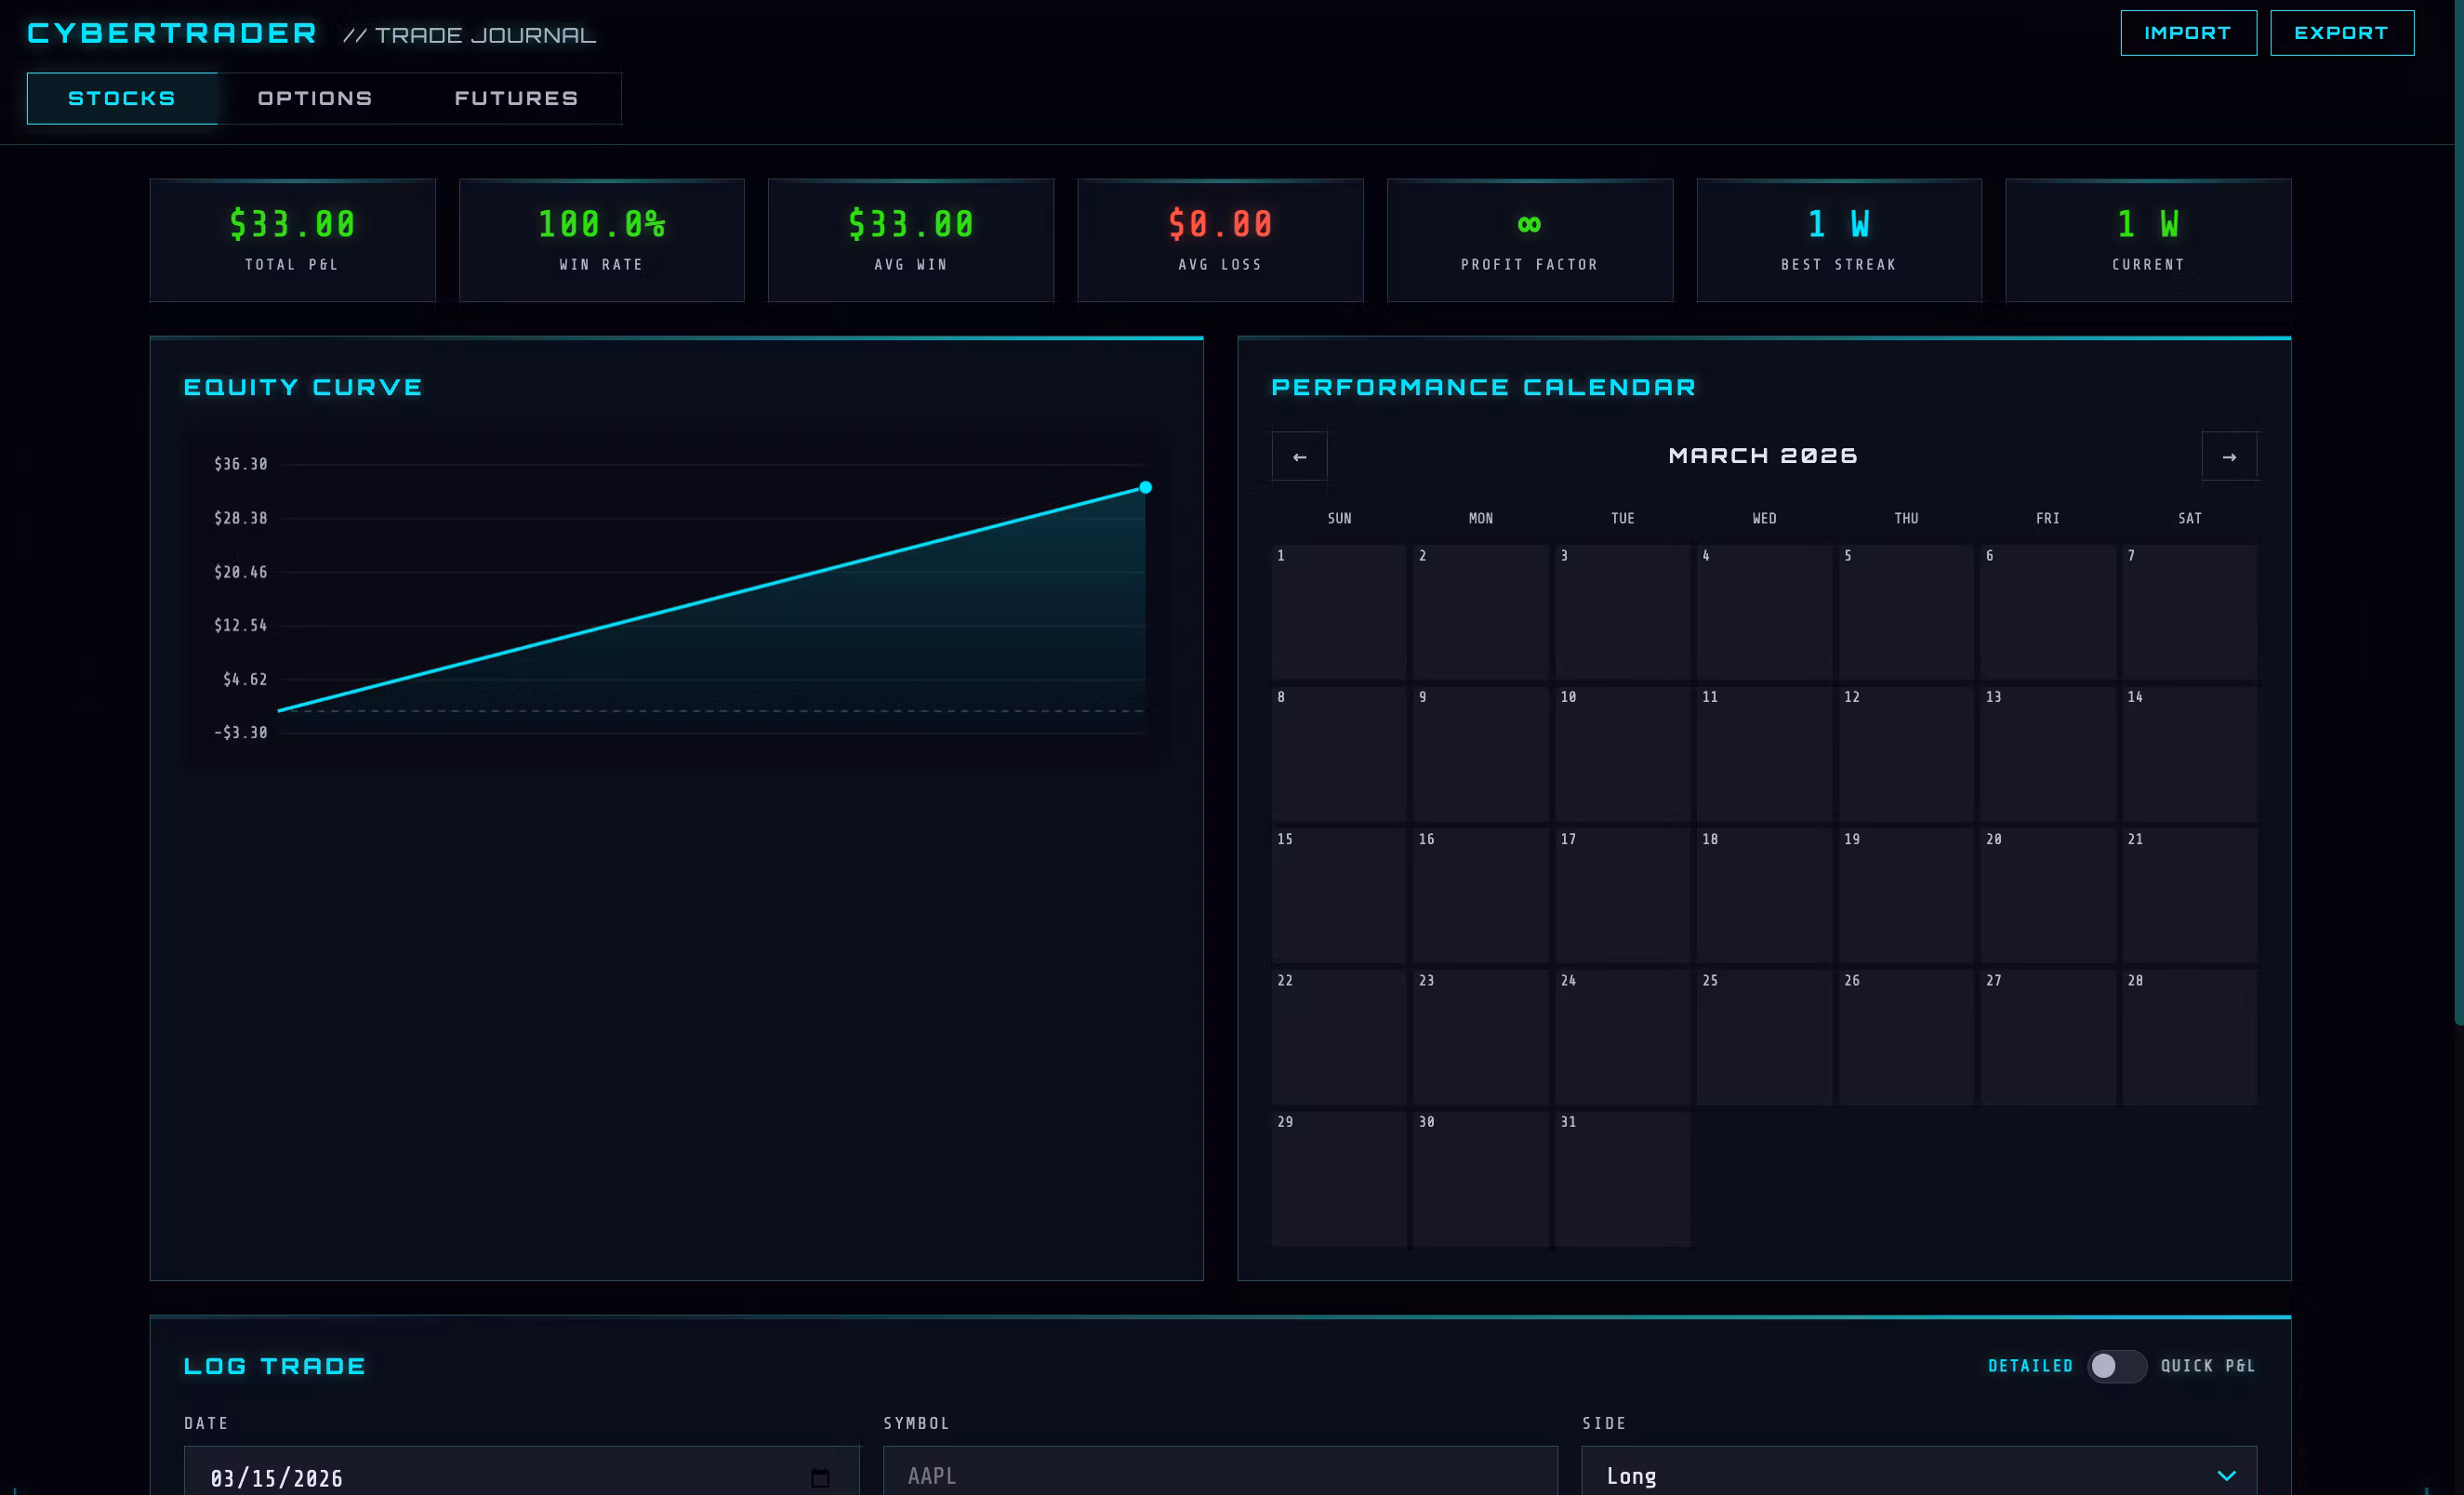Click the equity curve endpoint dot

[x=1145, y=488]
